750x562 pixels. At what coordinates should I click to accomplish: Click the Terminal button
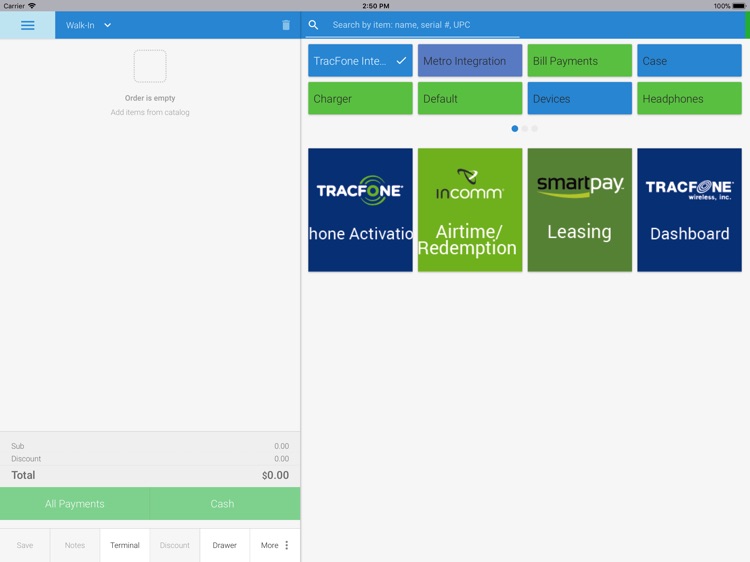125,545
